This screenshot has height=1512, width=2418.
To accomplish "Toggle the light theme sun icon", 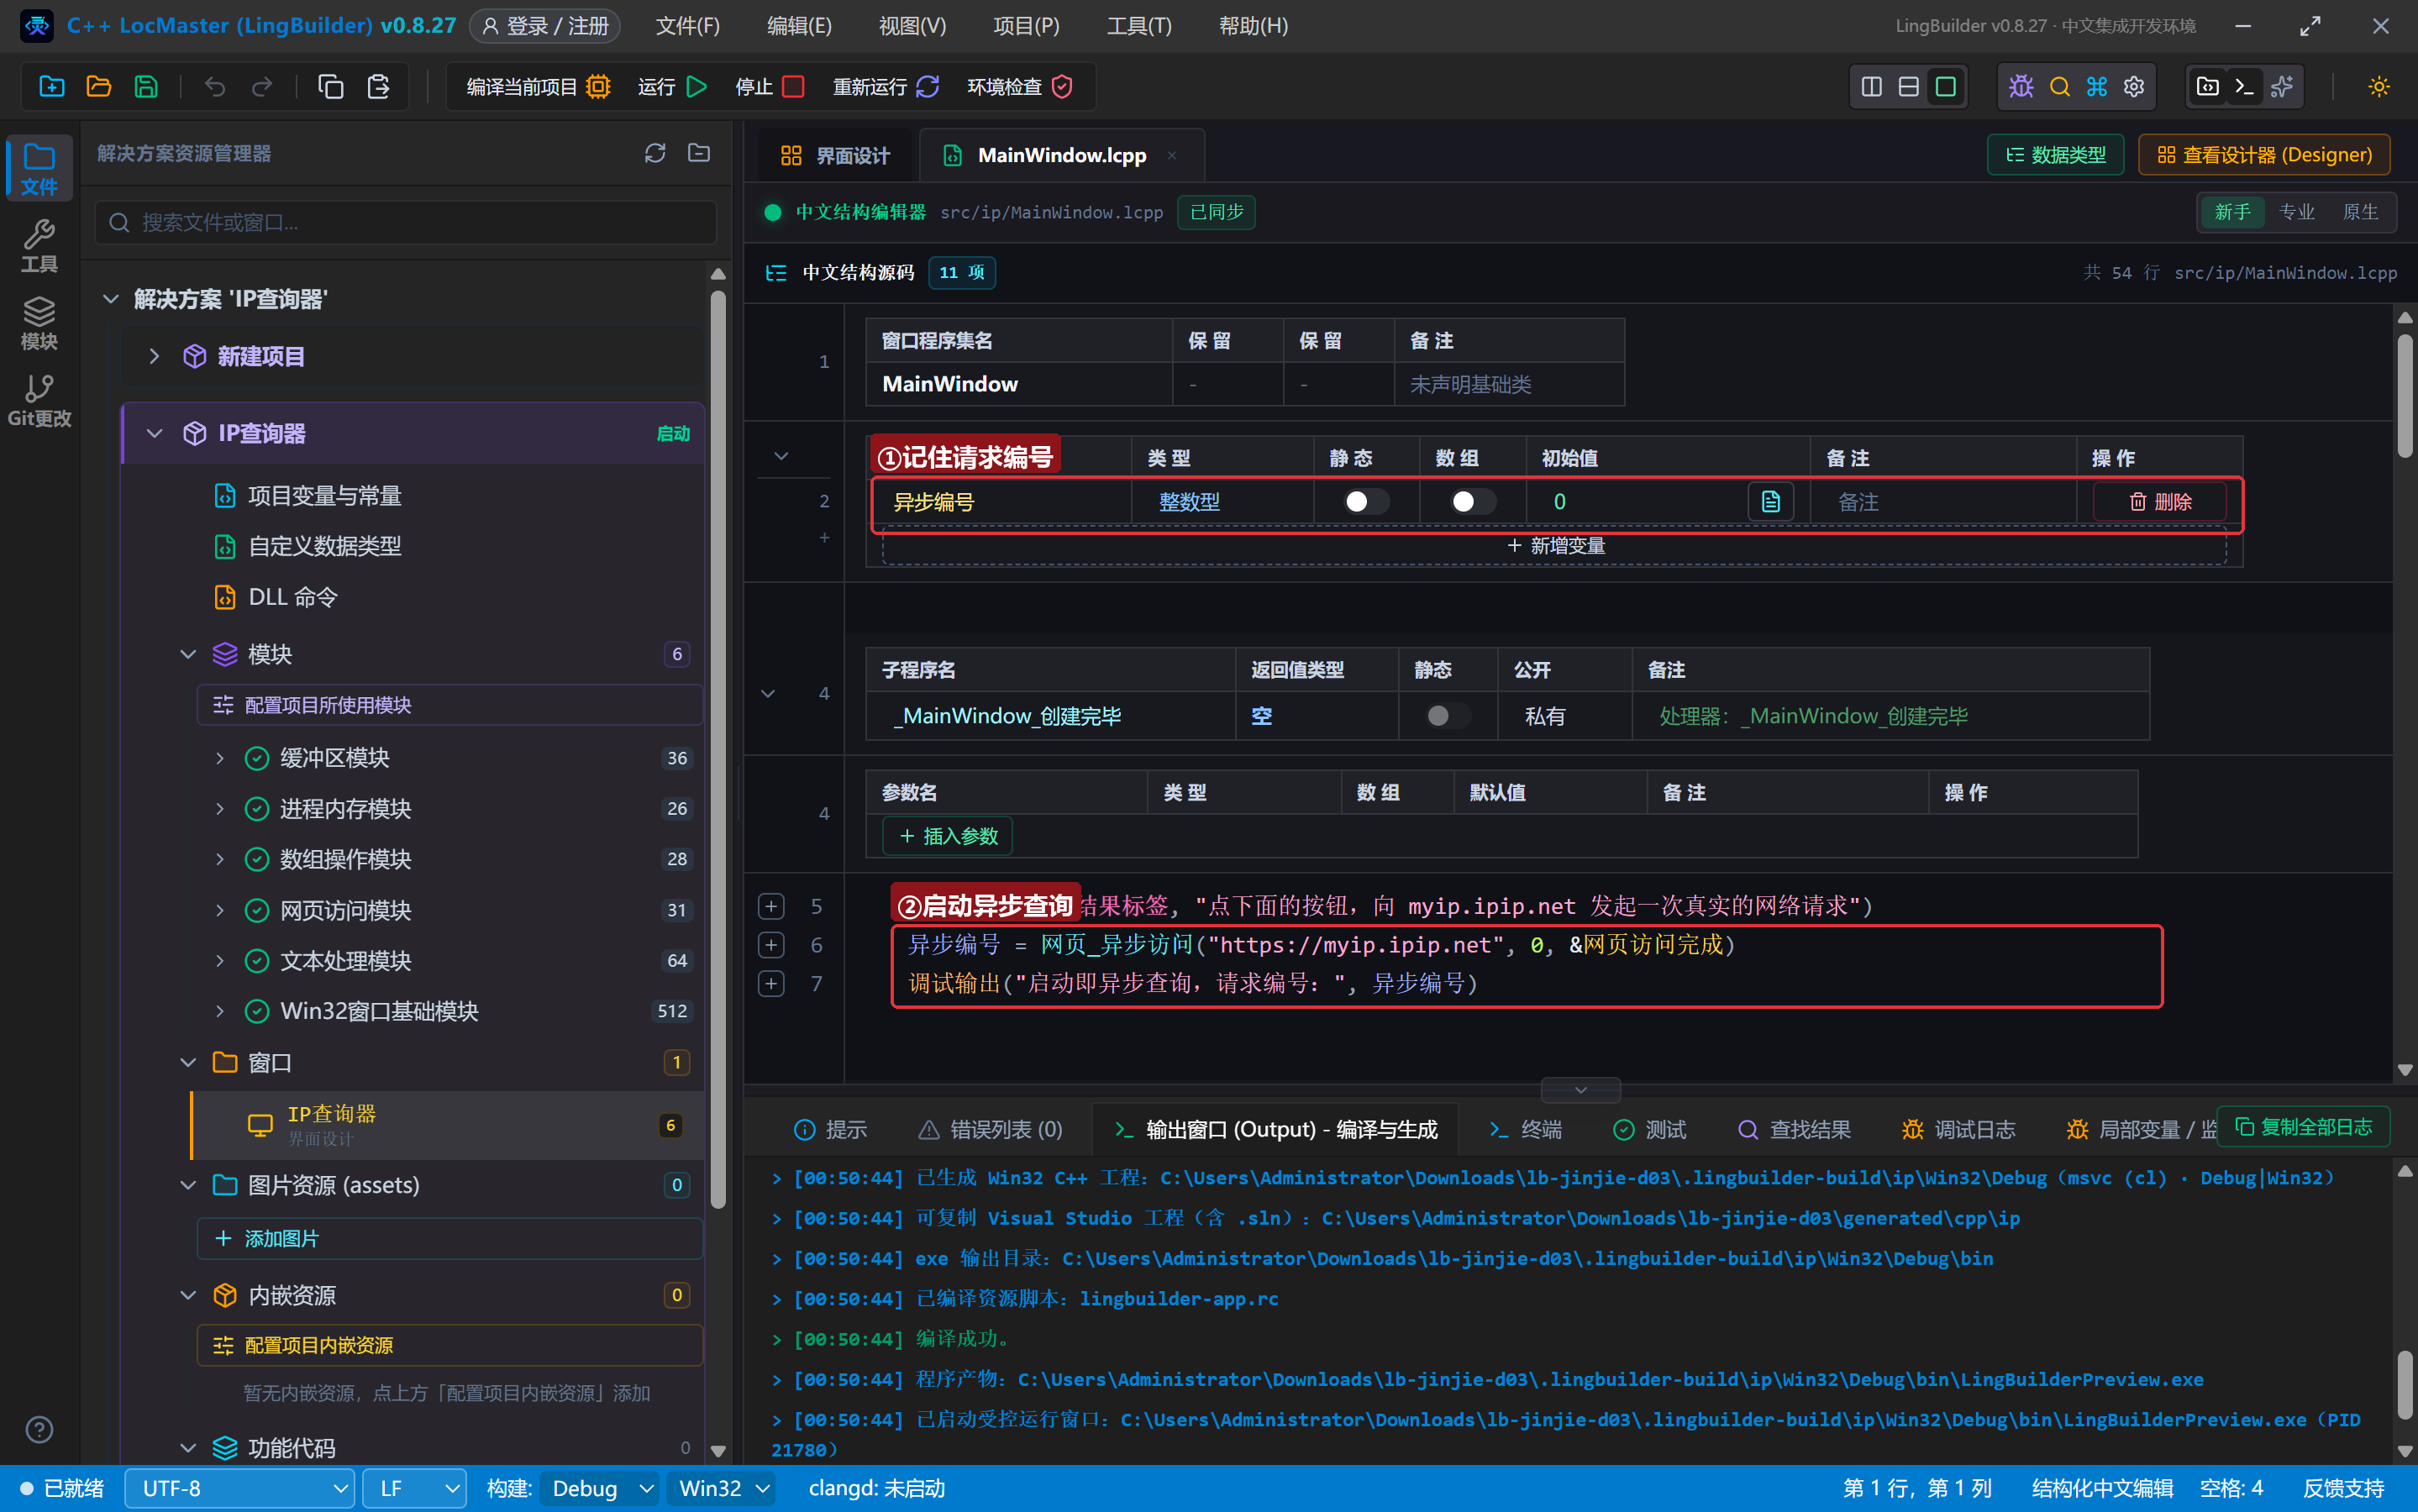I will (2379, 87).
